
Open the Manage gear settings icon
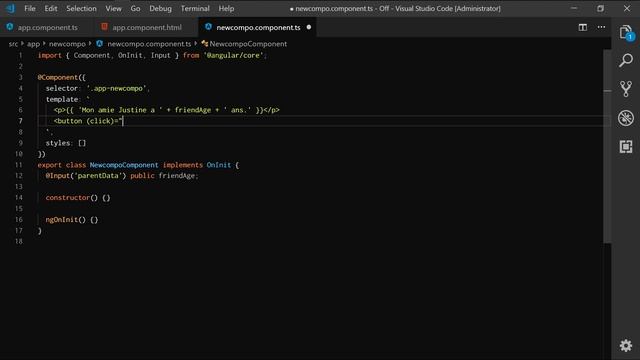[x=626, y=345]
